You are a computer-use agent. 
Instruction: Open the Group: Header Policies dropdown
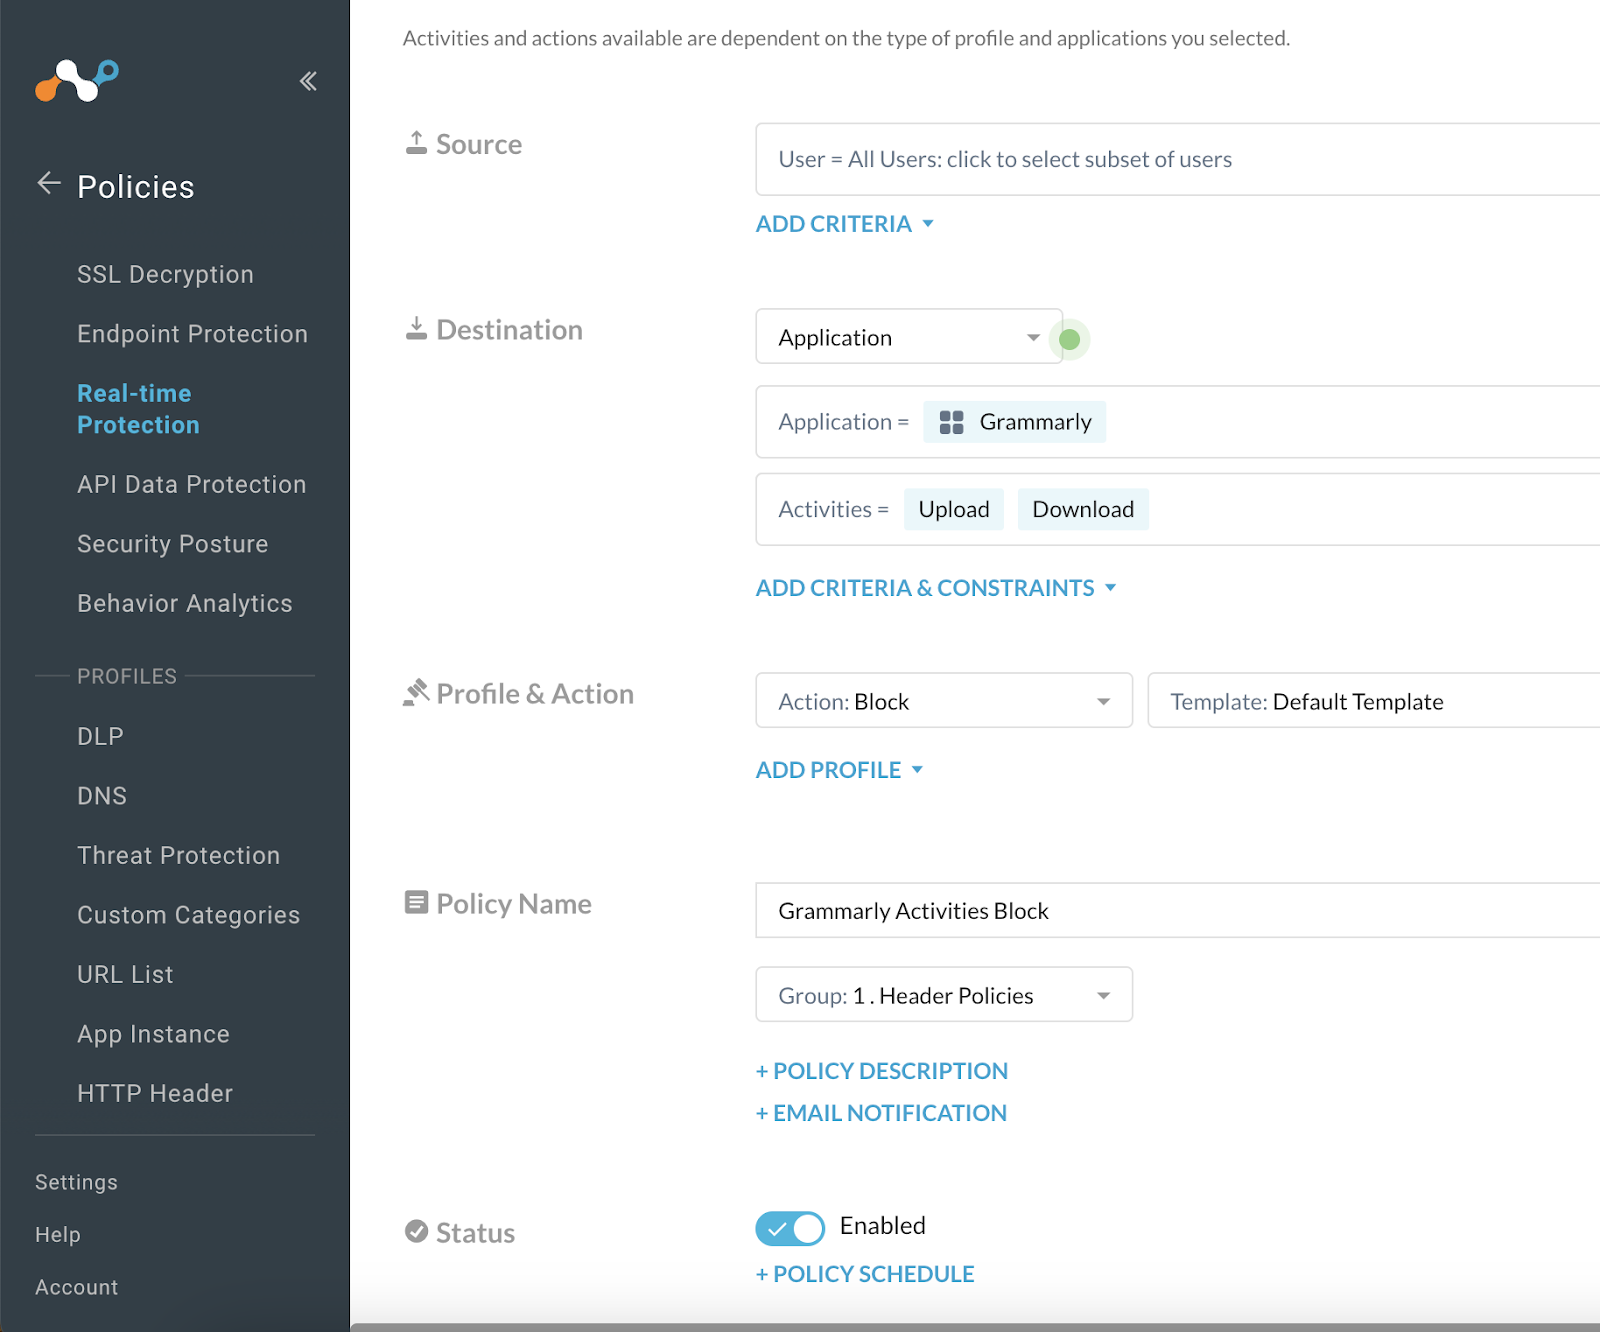click(x=944, y=995)
